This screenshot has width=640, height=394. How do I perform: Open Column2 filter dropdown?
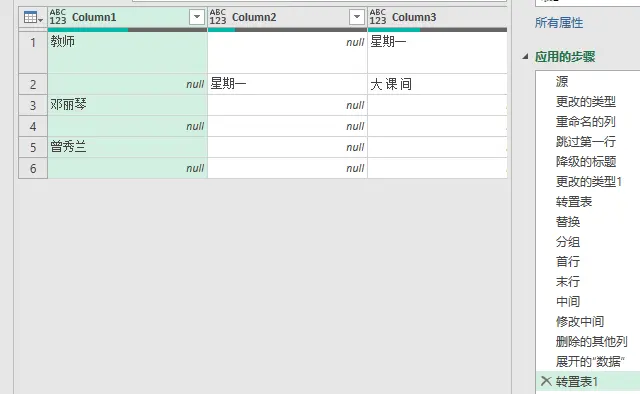(357, 17)
